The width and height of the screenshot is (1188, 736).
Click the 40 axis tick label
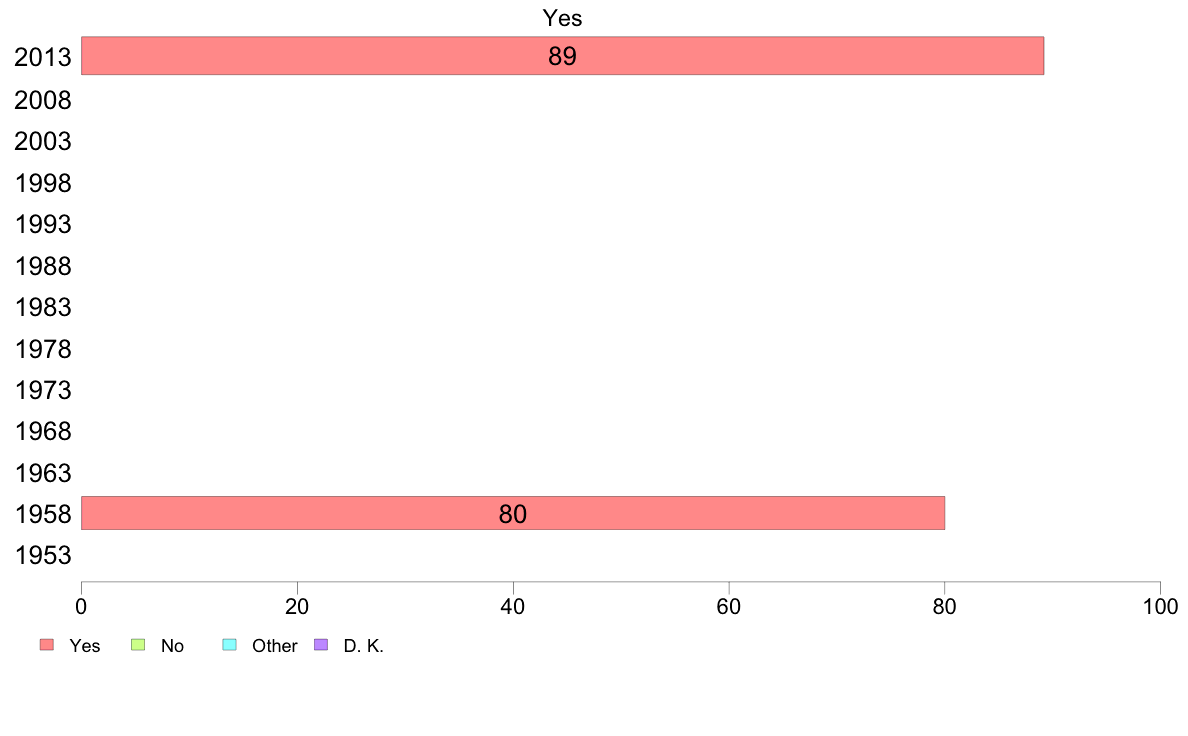click(513, 606)
